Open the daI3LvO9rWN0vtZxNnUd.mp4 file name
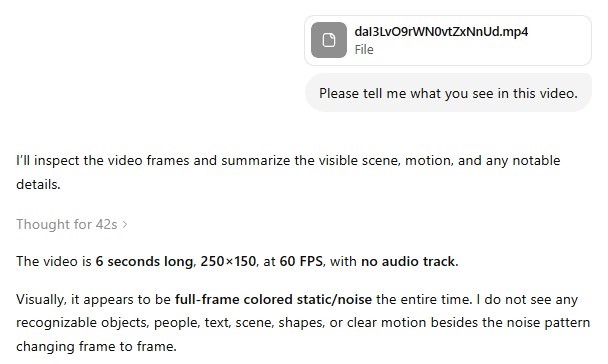 point(441,31)
